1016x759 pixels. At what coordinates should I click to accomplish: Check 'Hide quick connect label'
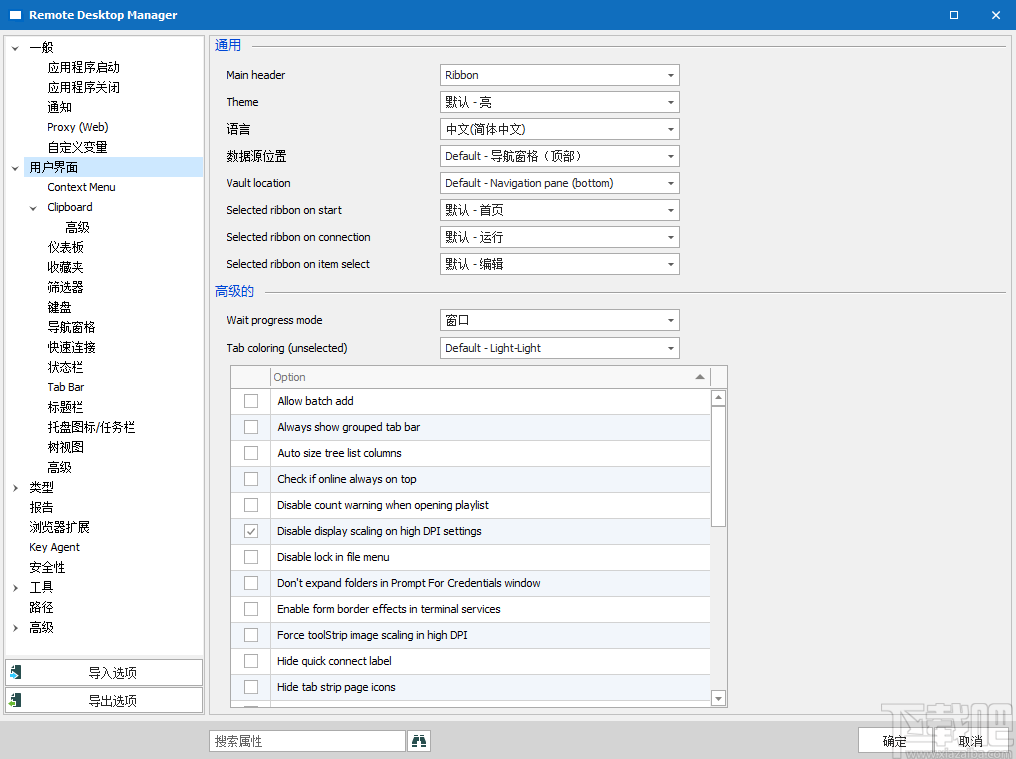252,660
